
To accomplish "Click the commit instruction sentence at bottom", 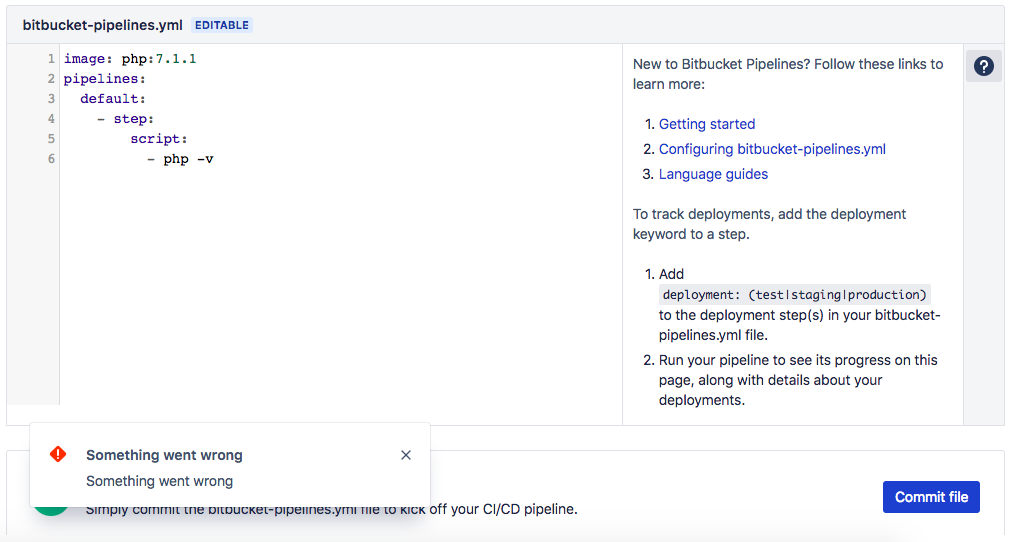I will tap(331, 509).
